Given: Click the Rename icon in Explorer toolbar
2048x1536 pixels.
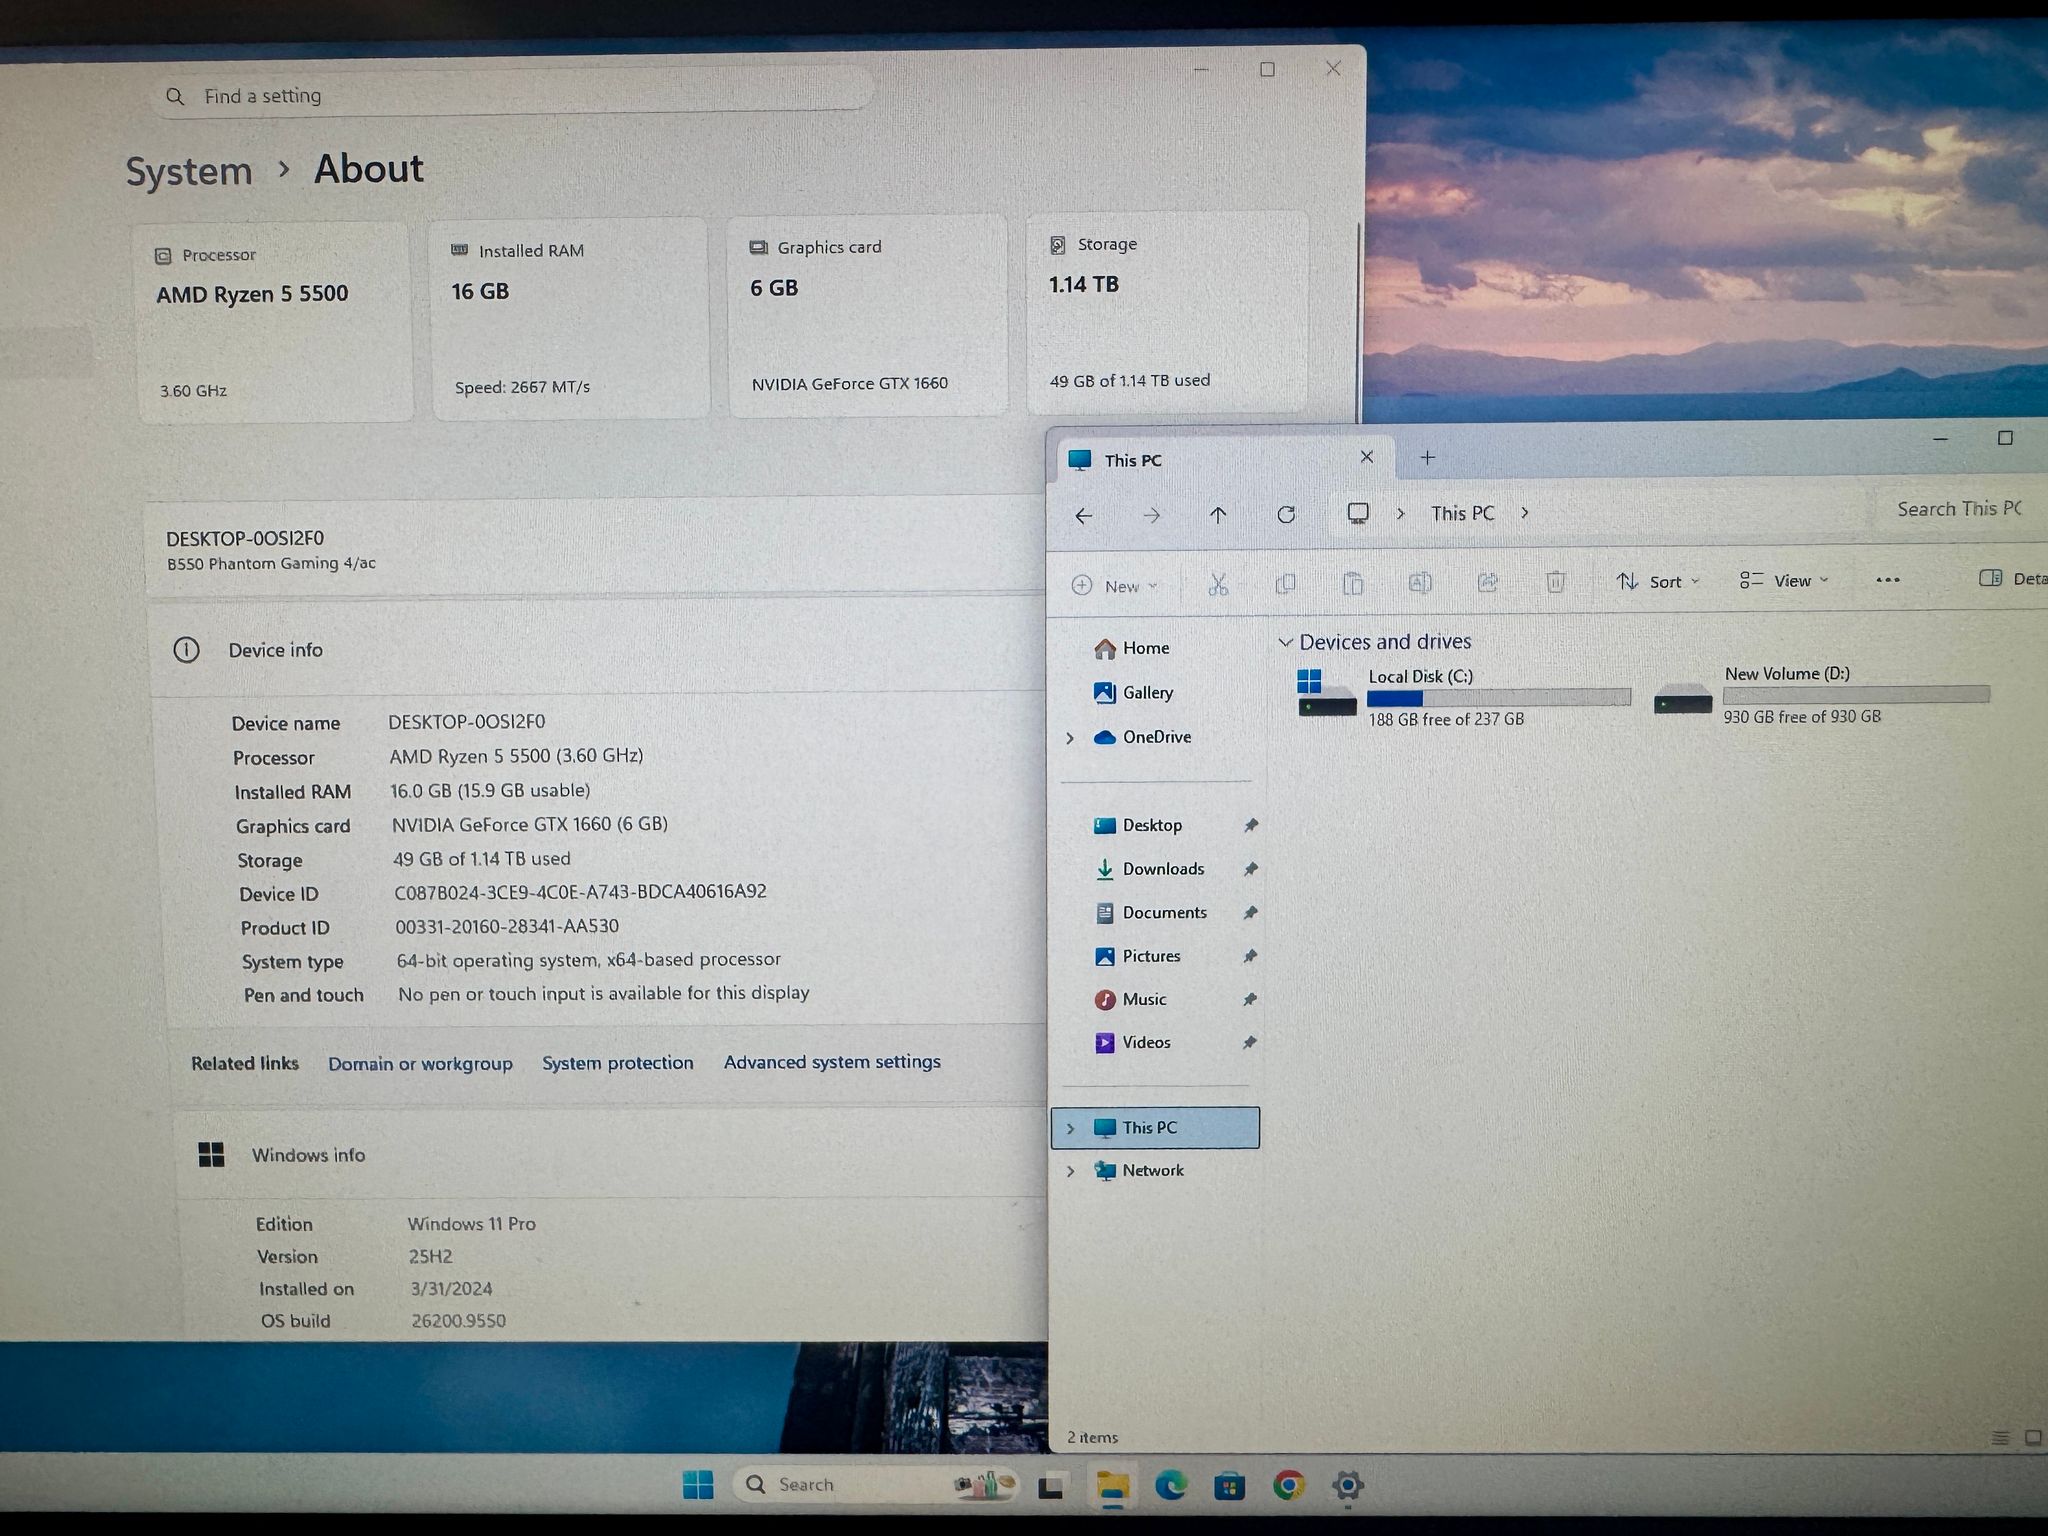Looking at the screenshot, I should (1420, 582).
